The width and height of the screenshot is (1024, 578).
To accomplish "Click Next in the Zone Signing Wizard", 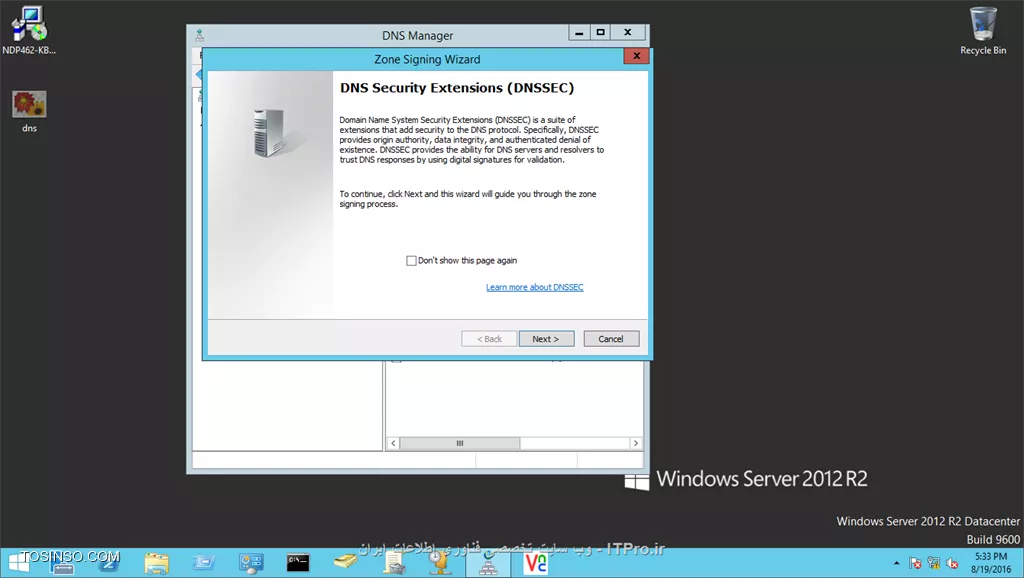I will 546,339.
